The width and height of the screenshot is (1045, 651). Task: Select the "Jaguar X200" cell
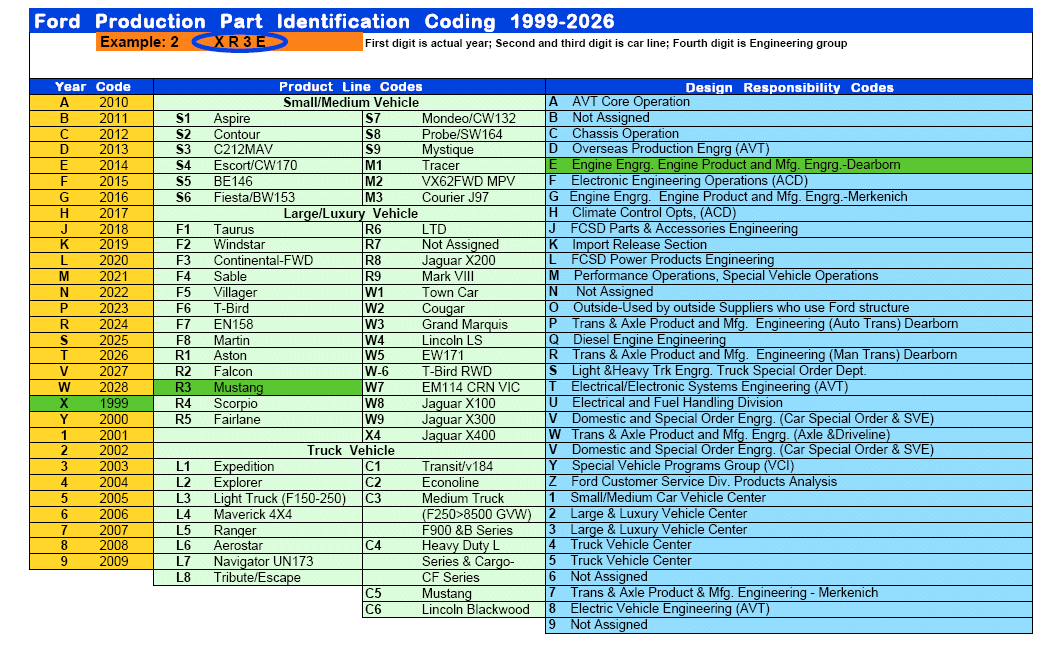click(x=459, y=261)
